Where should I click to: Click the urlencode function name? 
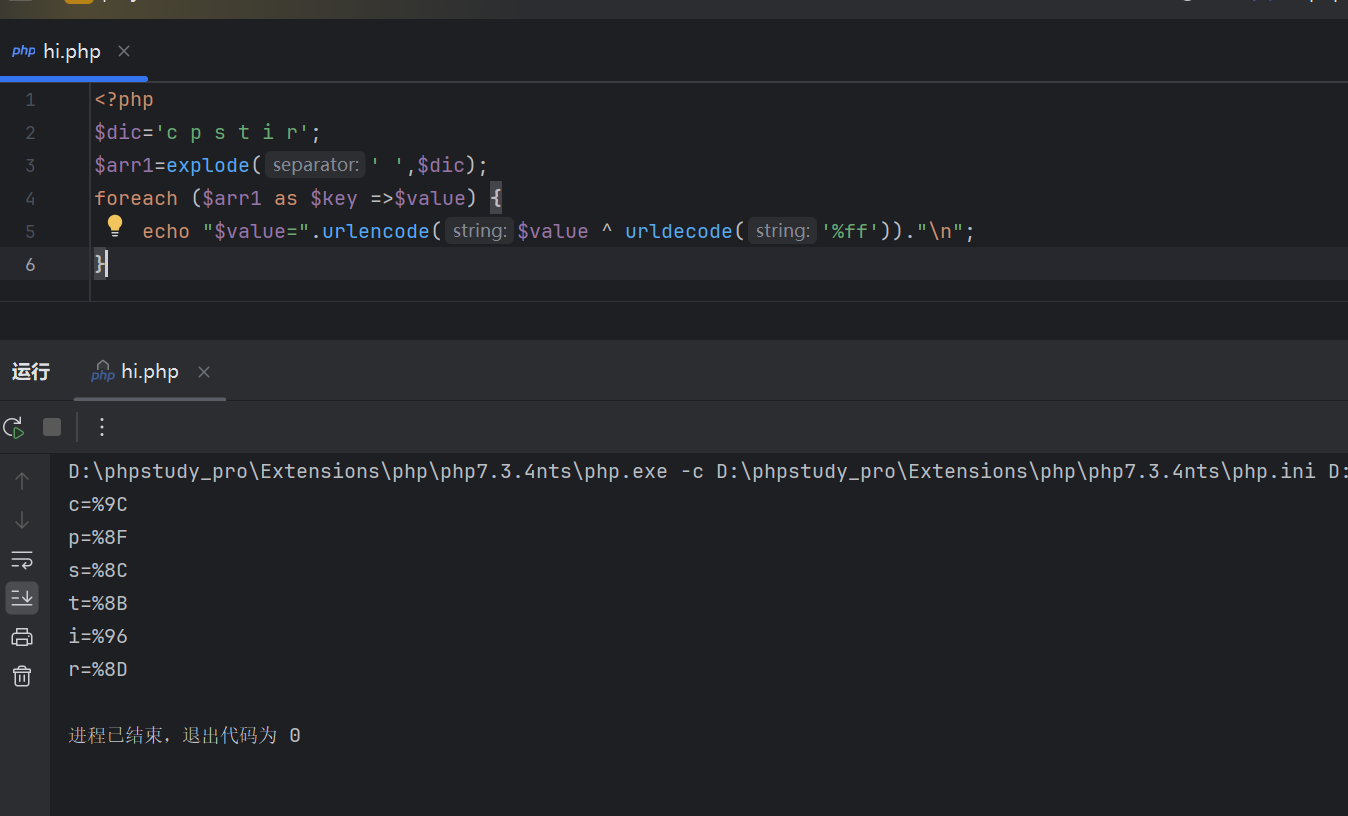click(376, 231)
